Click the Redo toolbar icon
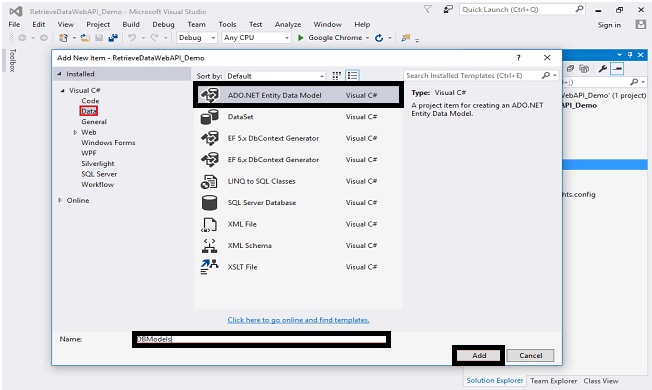This screenshot has width=652, height=390. (x=154, y=38)
